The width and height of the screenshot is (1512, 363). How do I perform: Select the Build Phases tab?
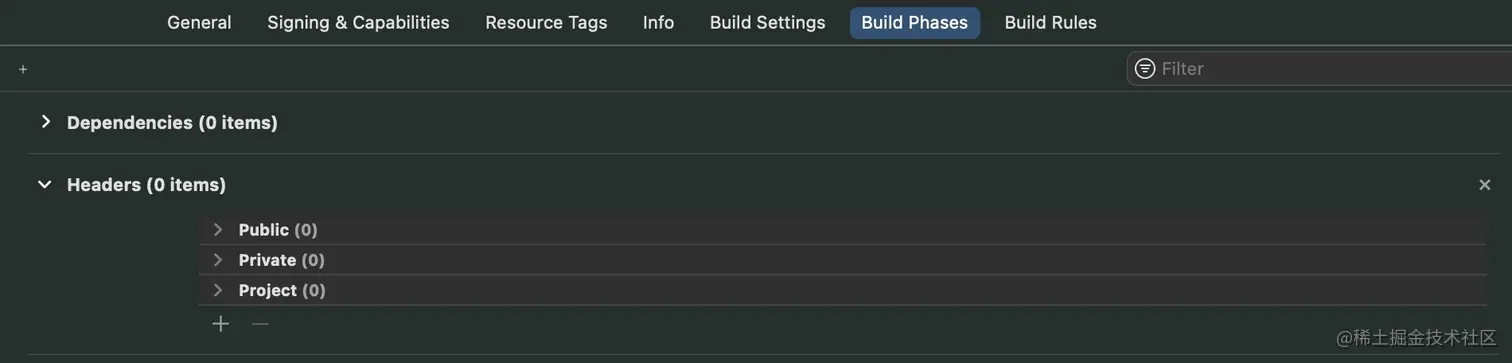point(915,23)
